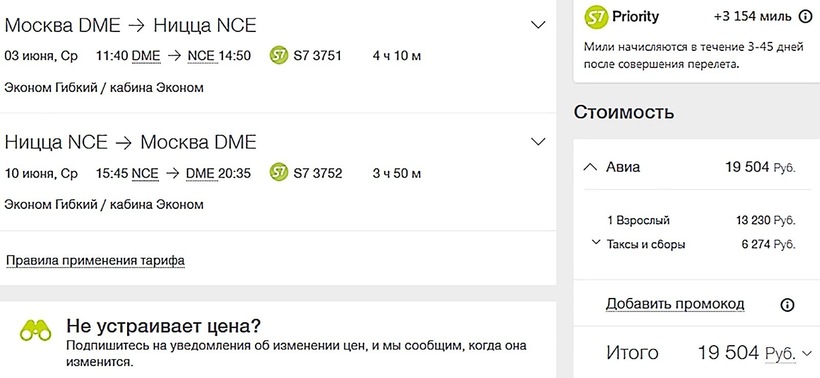820x378 pixels.
Task: Click S7 airline logo for flight S7 3751
Action: [x=279, y=55]
